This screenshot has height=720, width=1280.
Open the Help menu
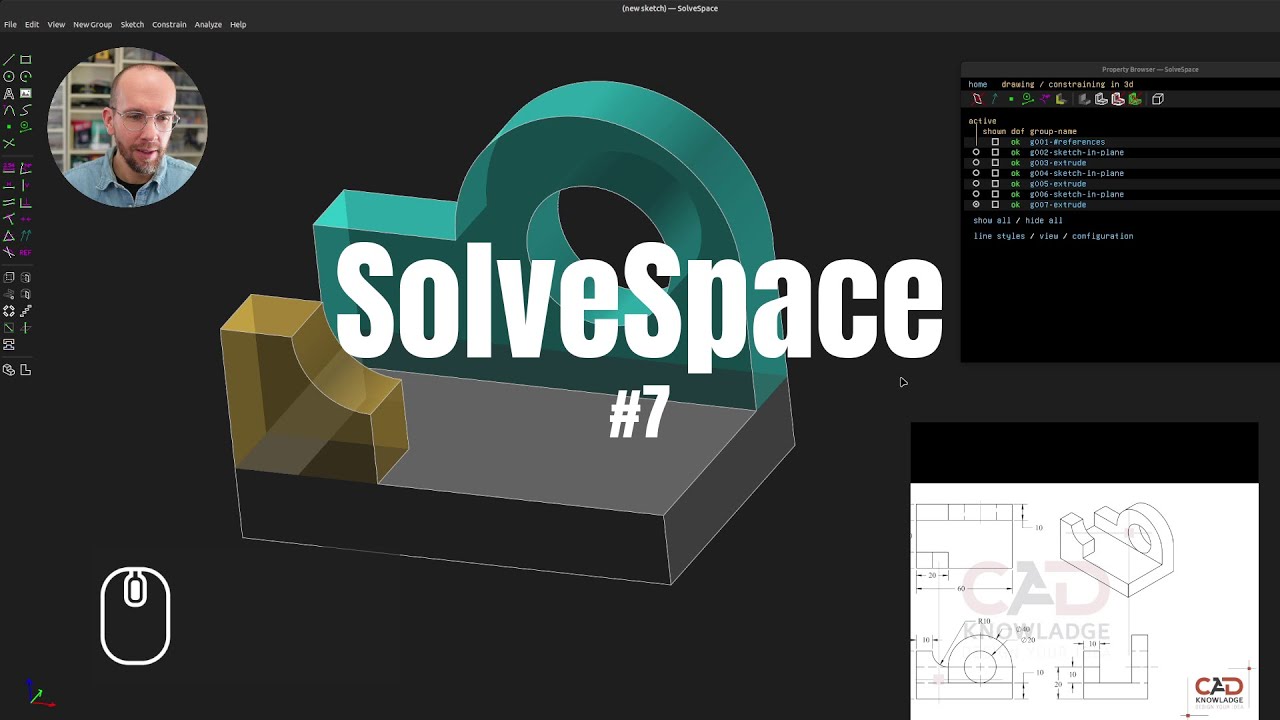(x=238, y=24)
